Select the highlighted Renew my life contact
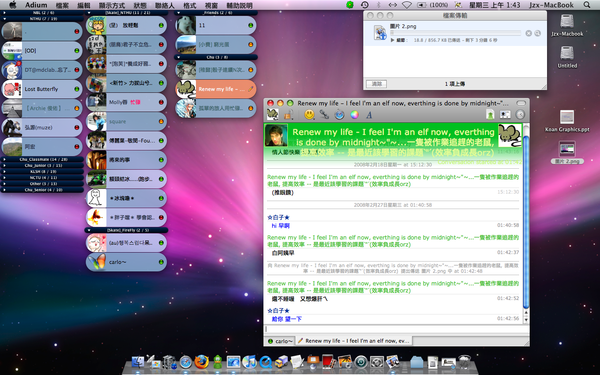The width and height of the screenshot is (600, 375). pyautogui.click(x=216, y=89)
